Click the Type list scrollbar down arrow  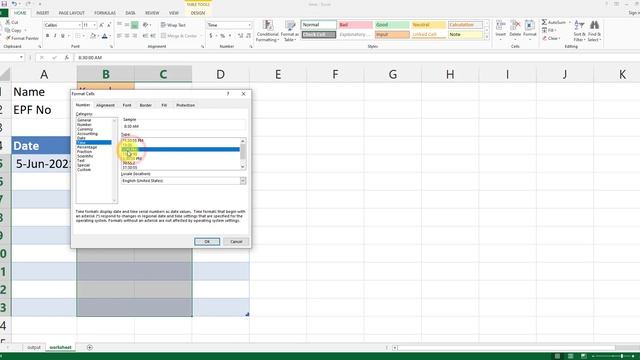point(243,167)
